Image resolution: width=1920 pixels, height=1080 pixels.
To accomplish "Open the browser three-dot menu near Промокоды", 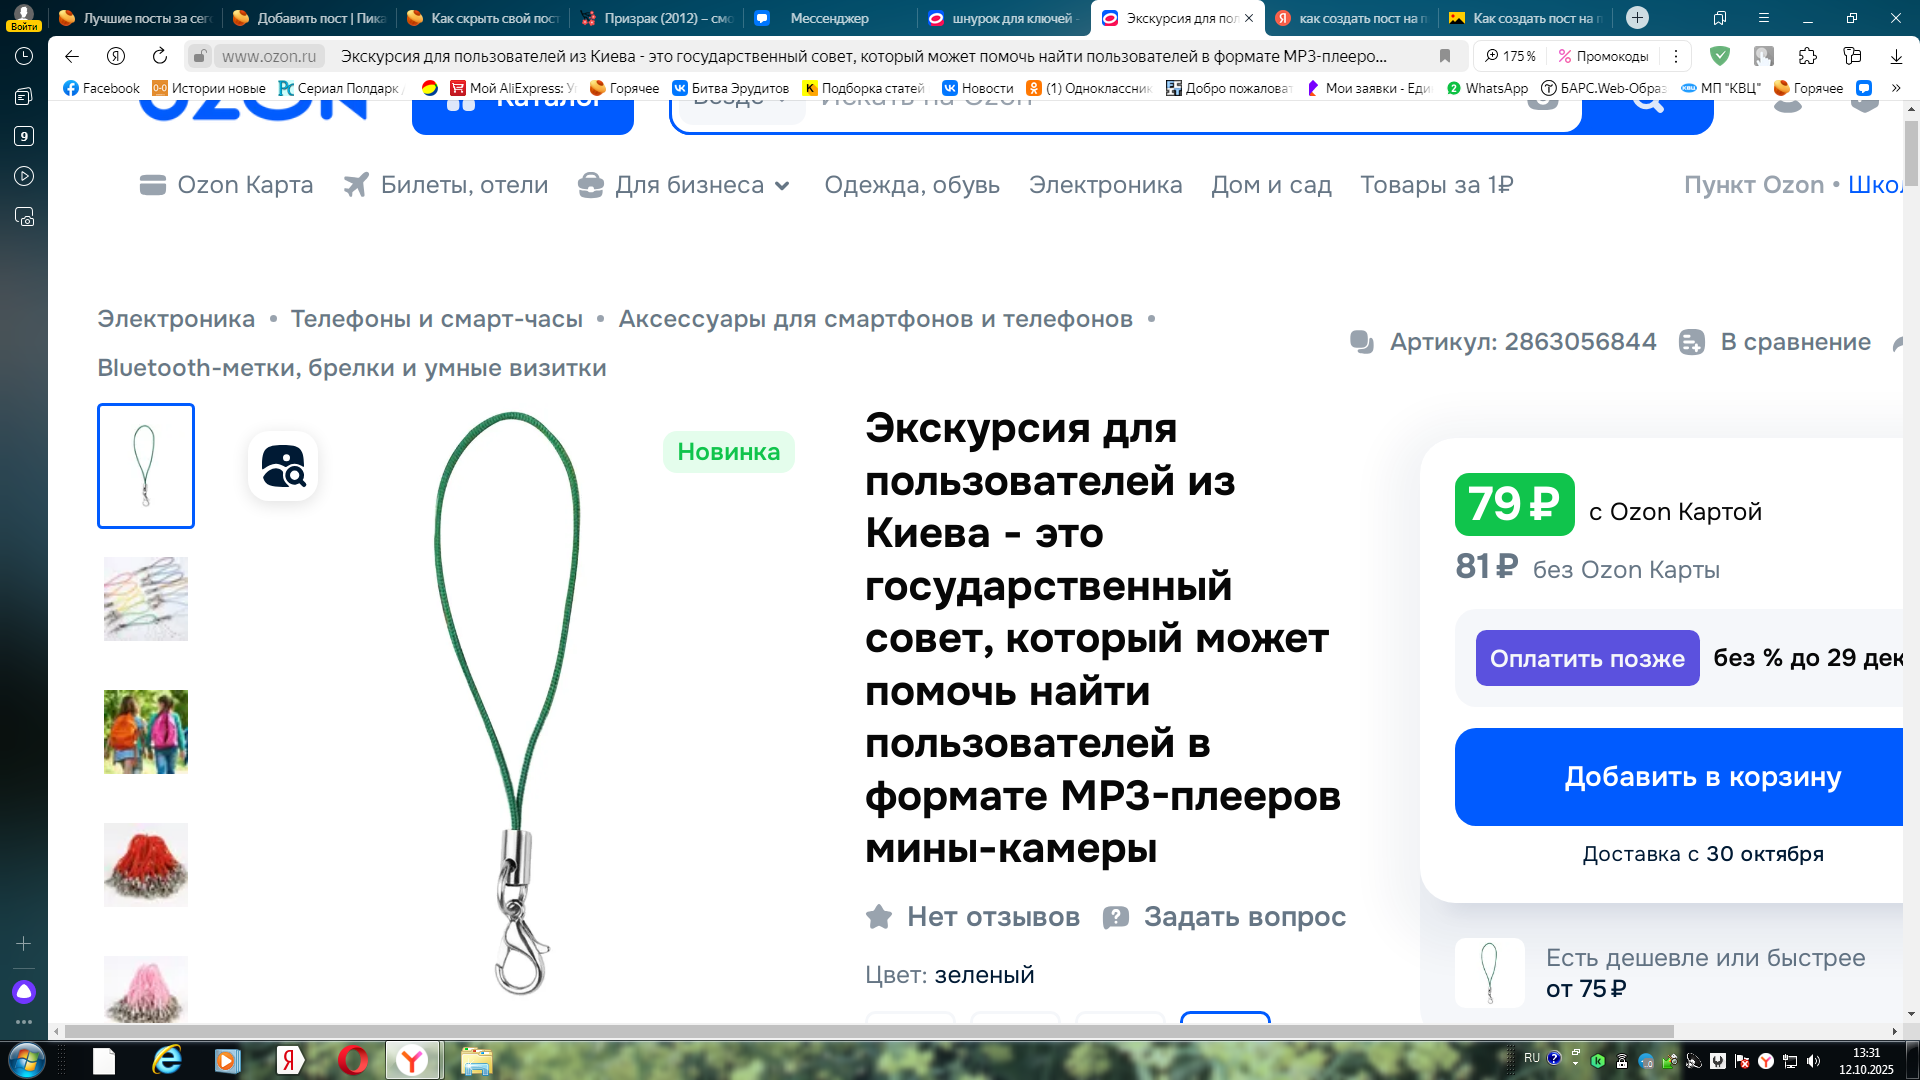I will pos(1676,56).
